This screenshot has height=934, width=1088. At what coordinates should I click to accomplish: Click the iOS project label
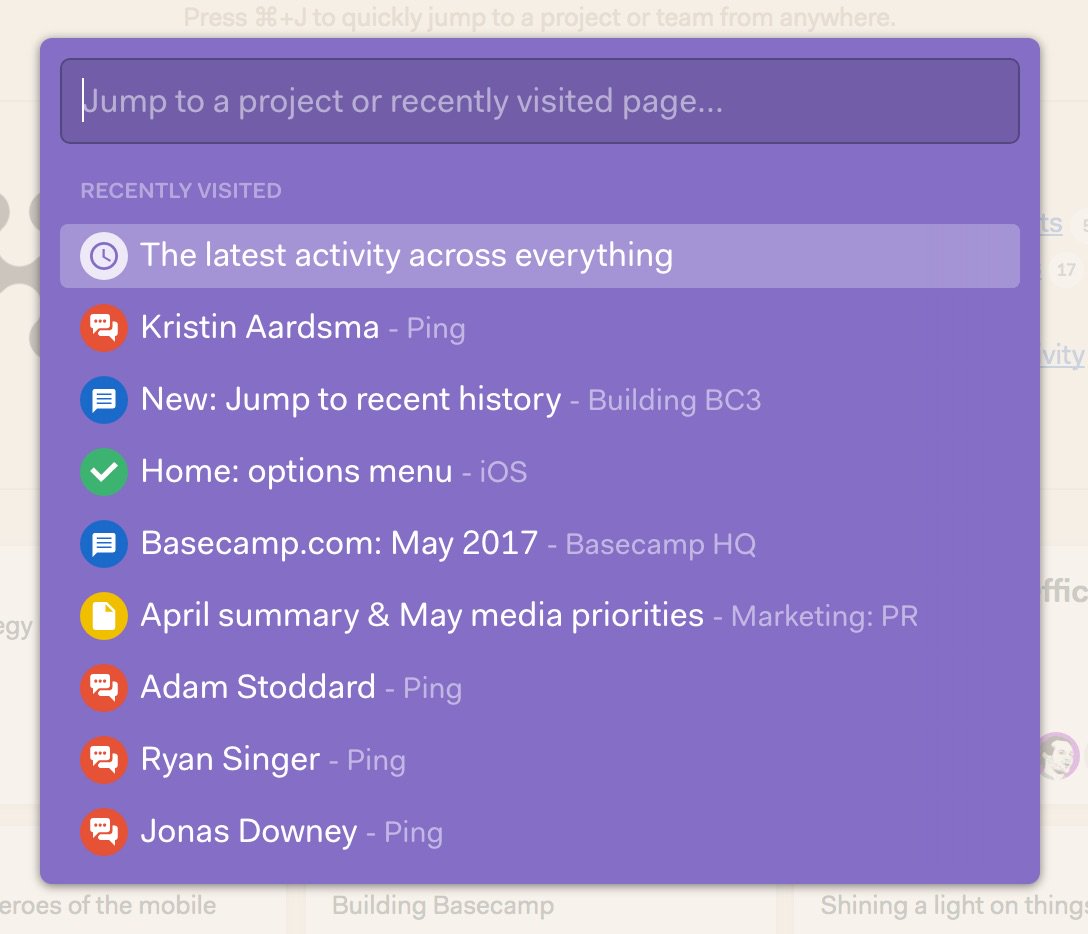coord(503,473)
